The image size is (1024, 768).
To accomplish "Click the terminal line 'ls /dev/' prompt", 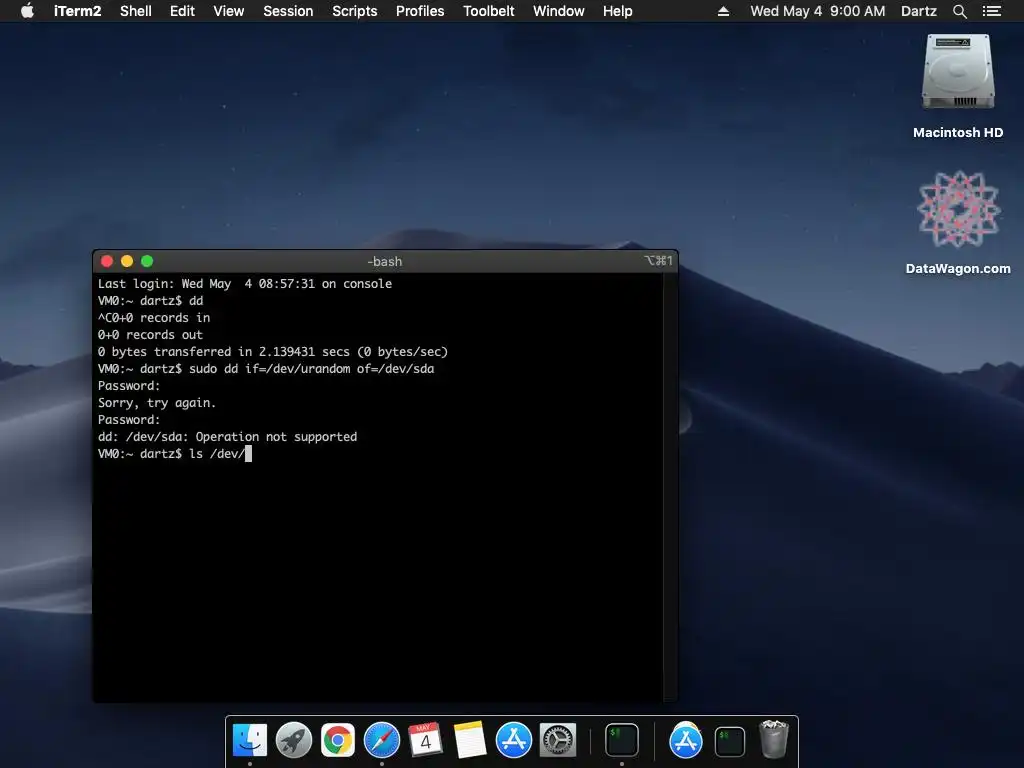I will point(174,453).
